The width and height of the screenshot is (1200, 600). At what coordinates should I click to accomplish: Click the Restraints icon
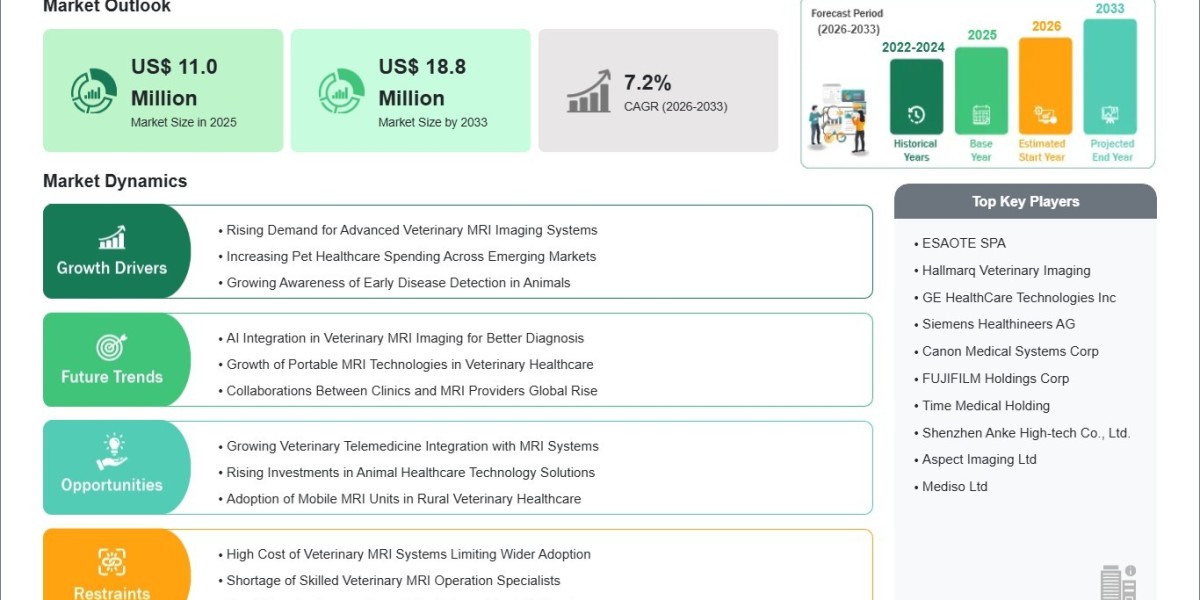112,562
